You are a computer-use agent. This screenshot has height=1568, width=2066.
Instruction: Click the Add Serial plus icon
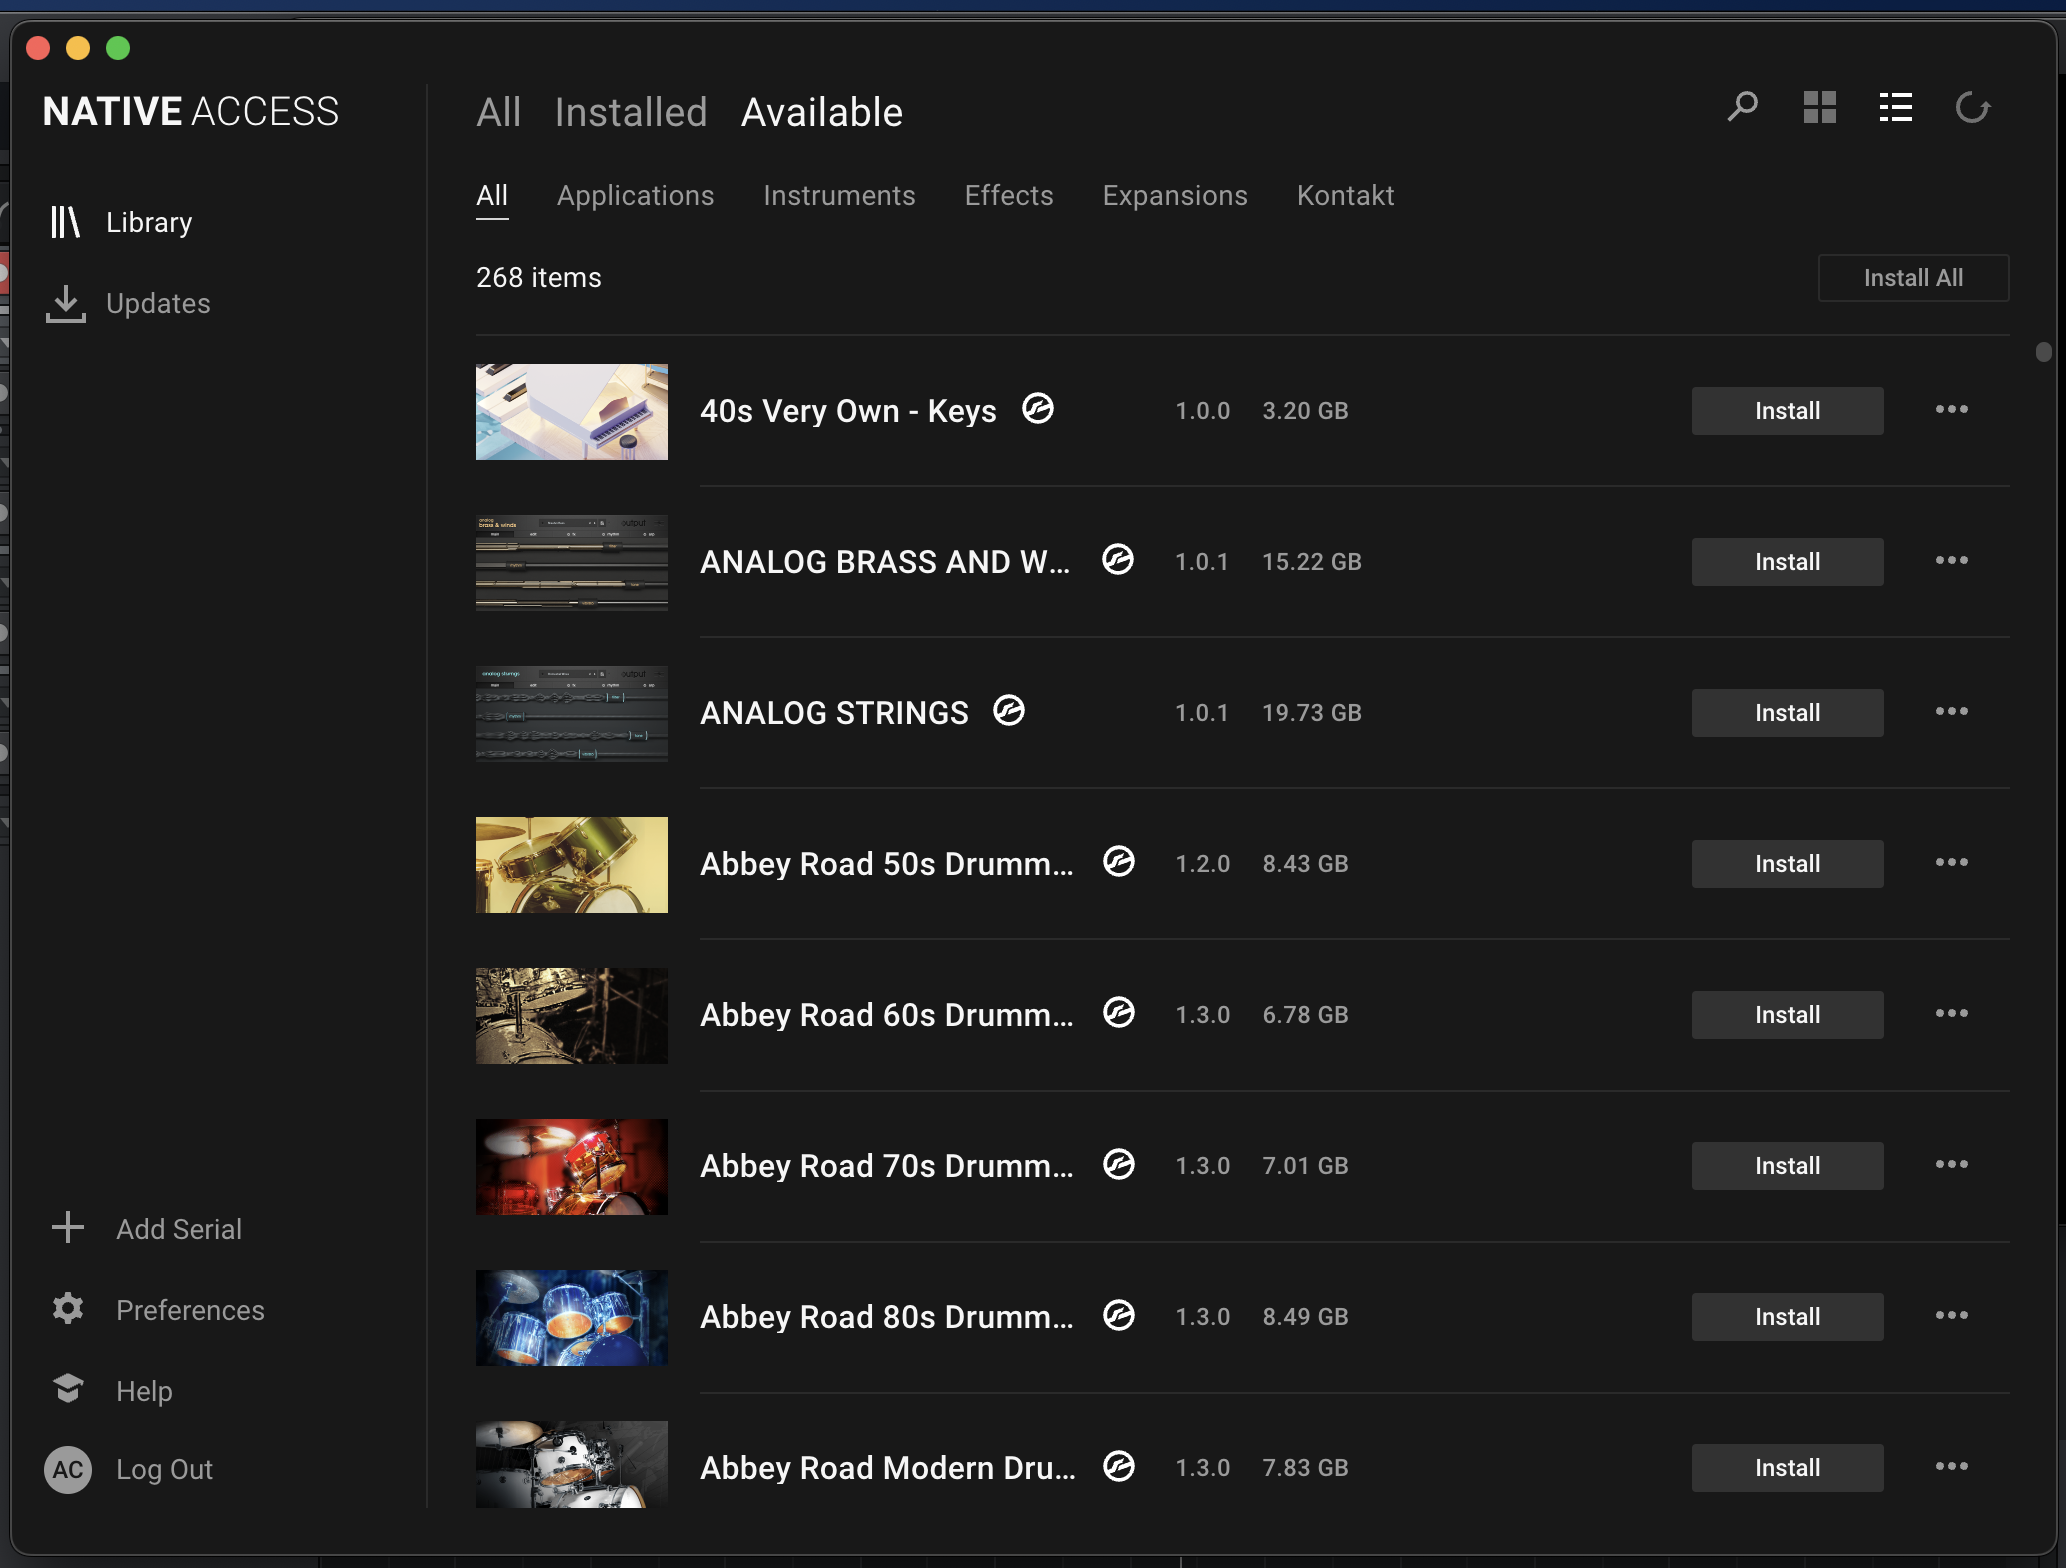click(x=68, y=1228)
